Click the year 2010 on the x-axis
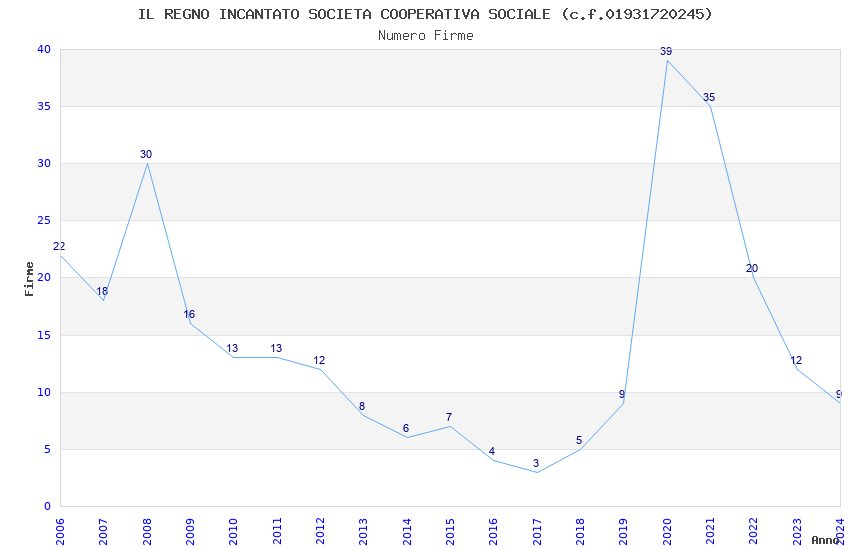The image size is (850, 550). (233, 531)
